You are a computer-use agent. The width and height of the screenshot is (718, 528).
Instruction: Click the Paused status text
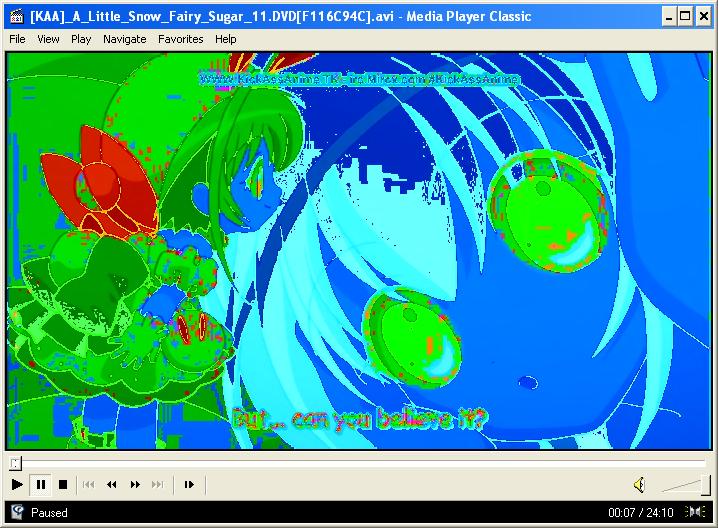[49, 512]
